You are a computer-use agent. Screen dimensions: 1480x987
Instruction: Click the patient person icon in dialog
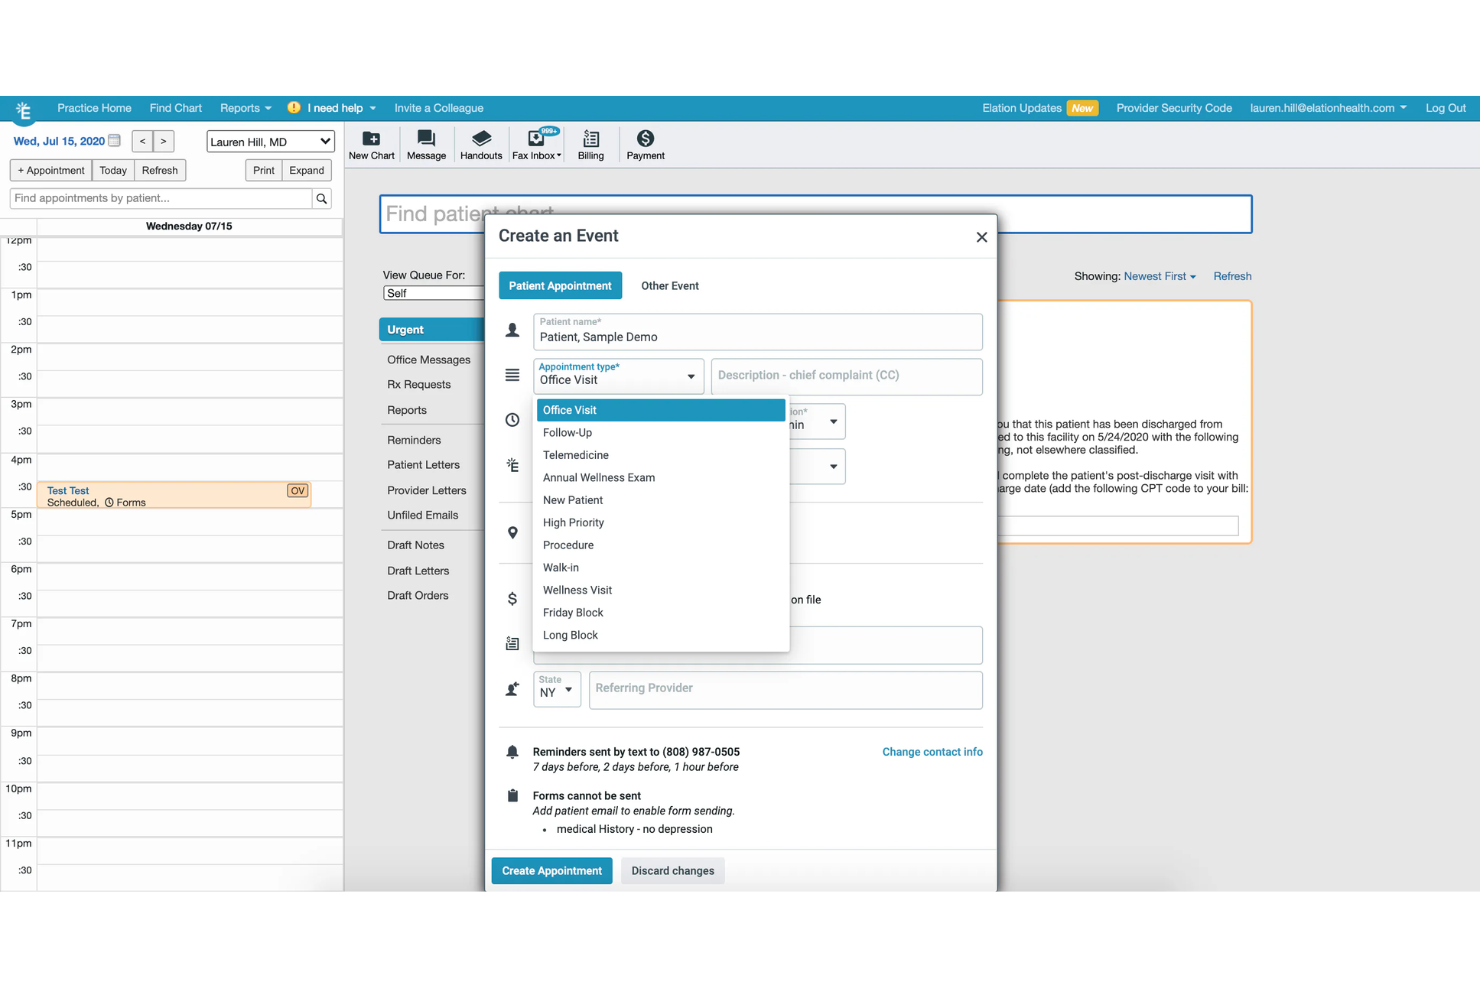[512, 331]
